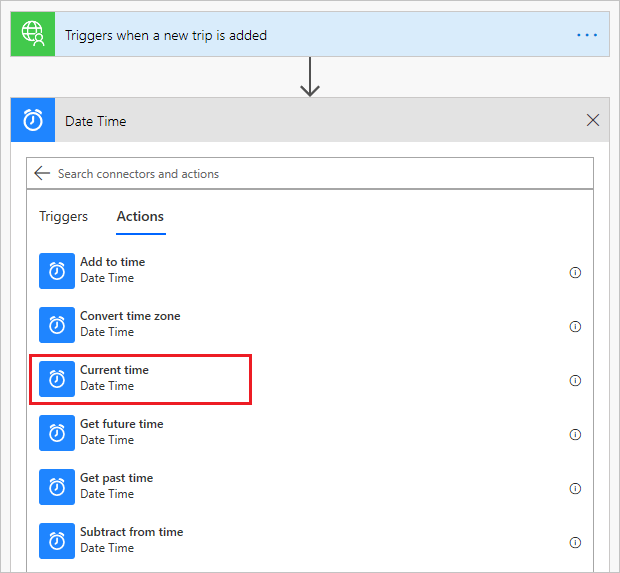
Task: View info for Get past time
Action: coord(575,489)
